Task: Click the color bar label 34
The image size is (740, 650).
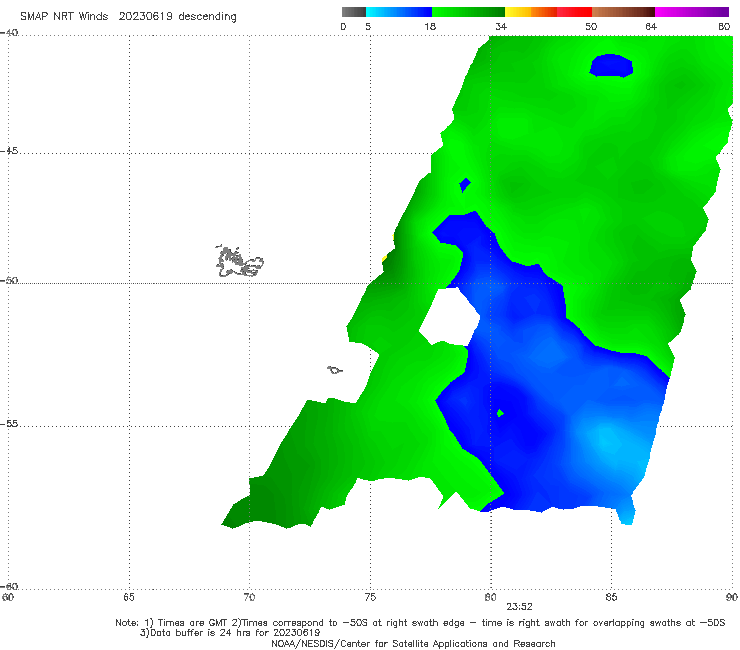Action: [x=501, y=26]
